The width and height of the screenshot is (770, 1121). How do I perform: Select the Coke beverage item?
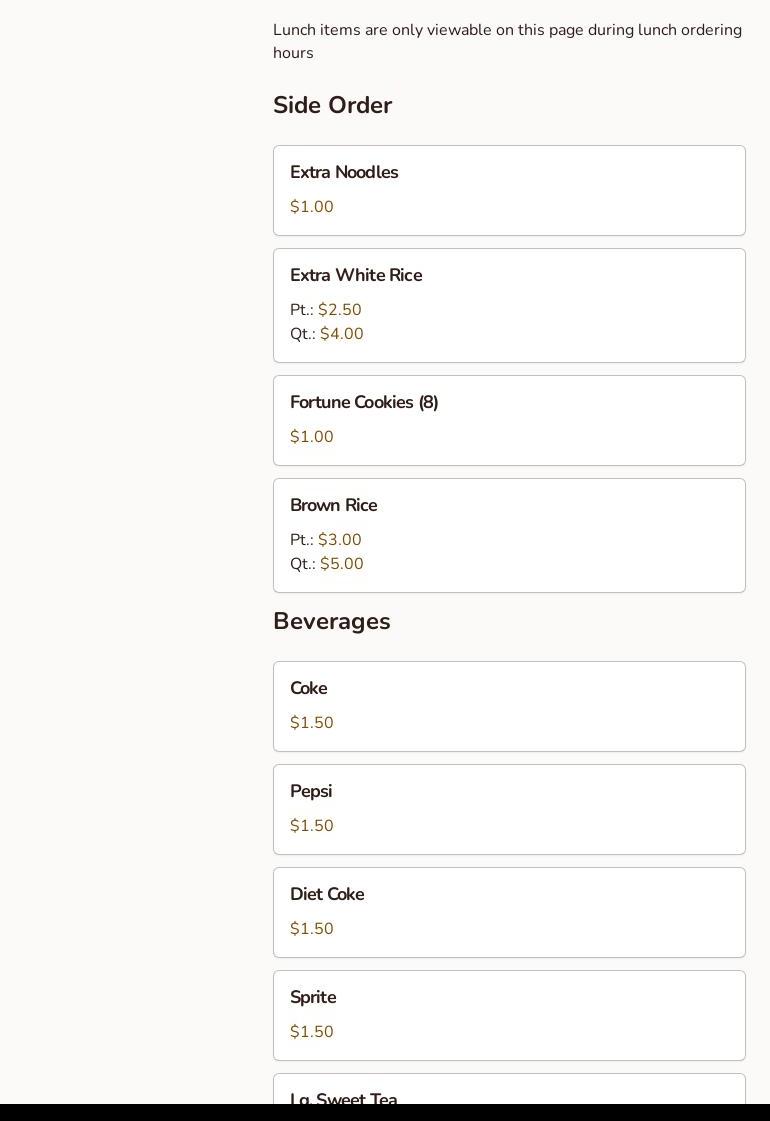309,689
